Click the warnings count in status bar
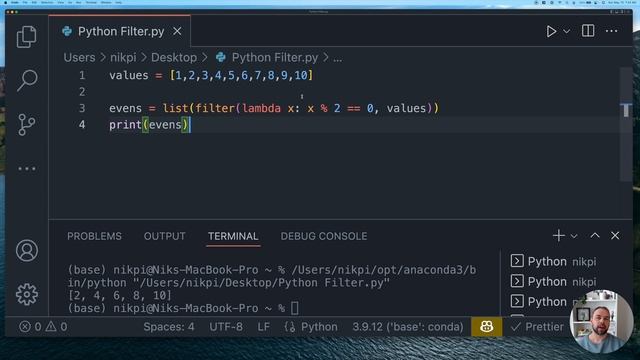The width and height of the screenshot is (640, 360). coord(56,327)
